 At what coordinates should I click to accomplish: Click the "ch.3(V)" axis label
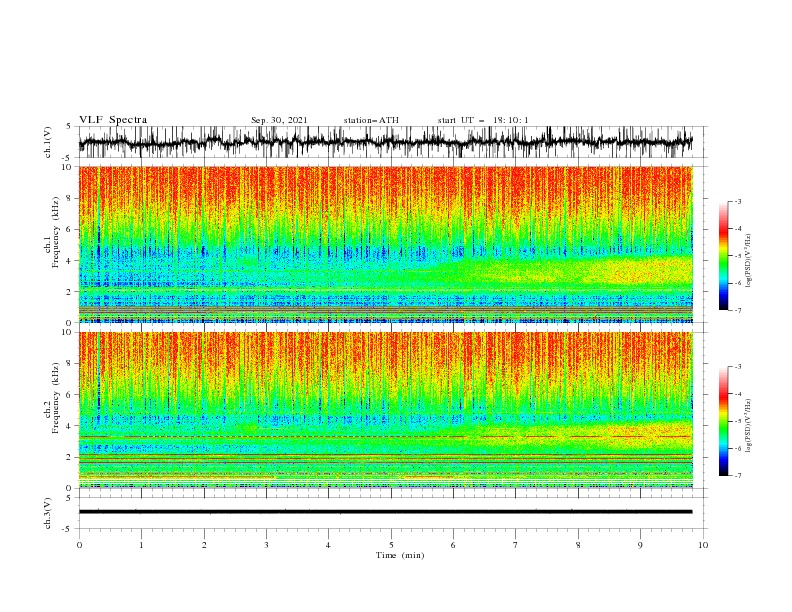tap(48, 513)
